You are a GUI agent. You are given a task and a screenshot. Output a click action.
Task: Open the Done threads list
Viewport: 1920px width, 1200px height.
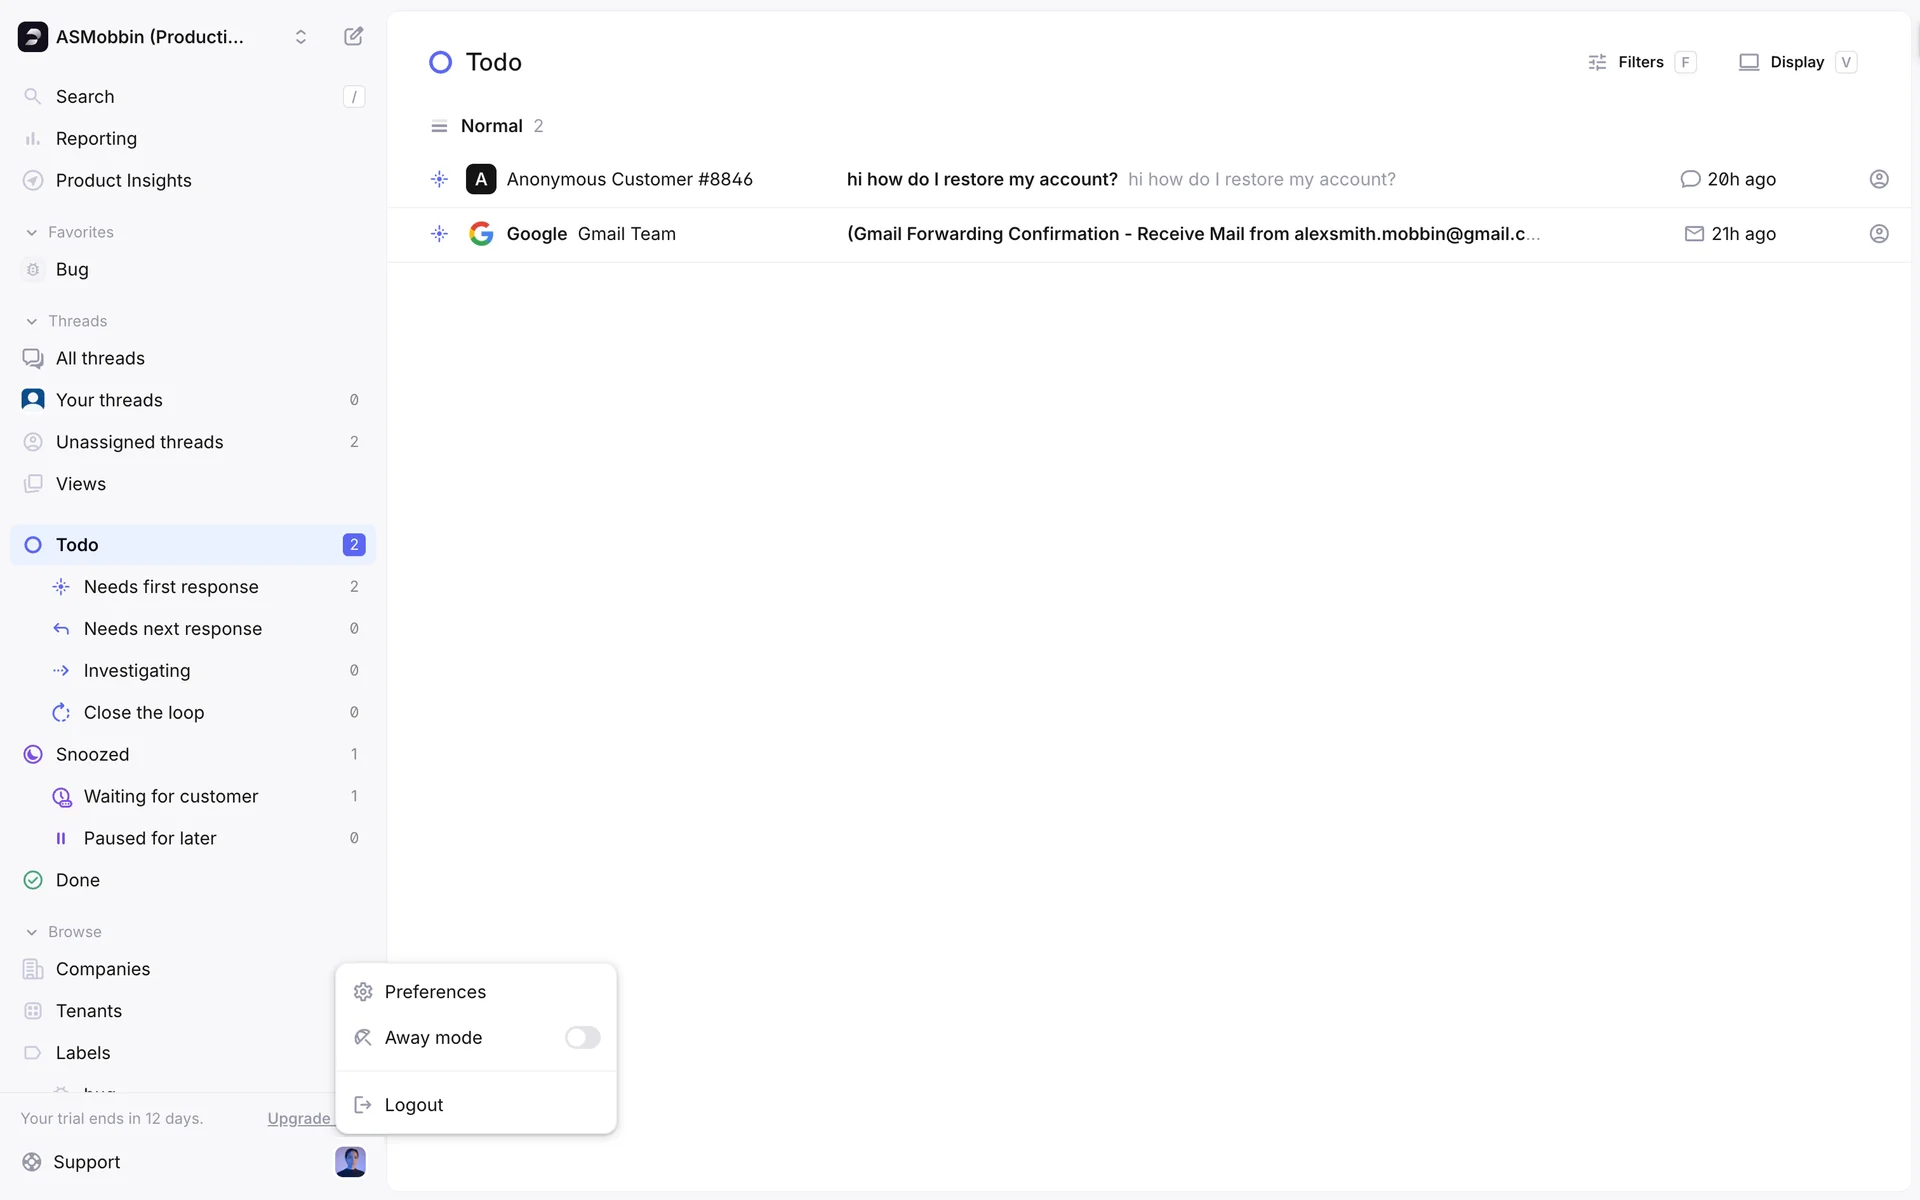pos(77,880)
